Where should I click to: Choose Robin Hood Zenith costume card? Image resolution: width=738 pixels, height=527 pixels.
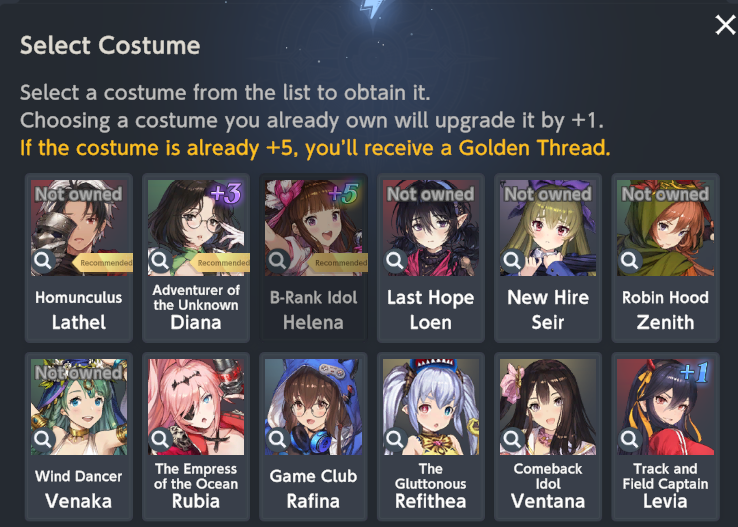665,258
